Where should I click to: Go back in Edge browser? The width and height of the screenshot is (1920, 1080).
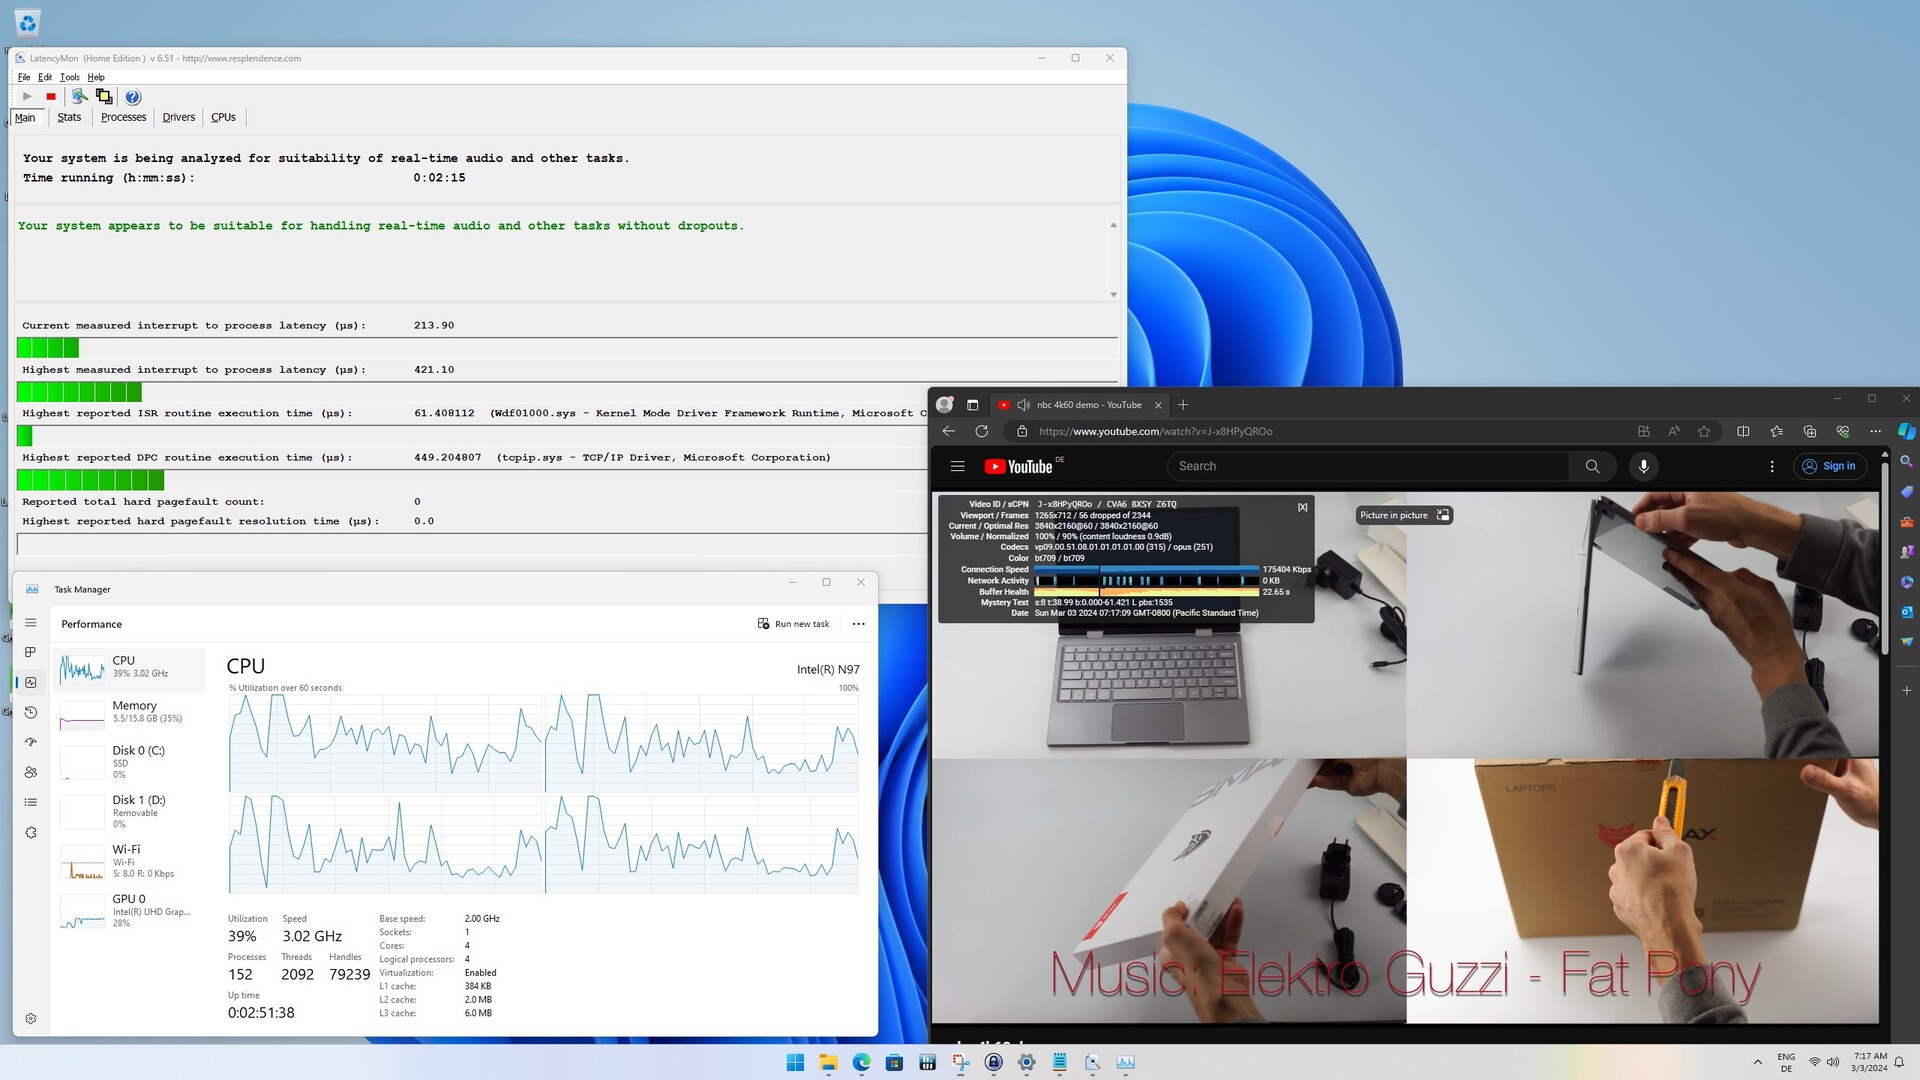tap(948, 431)
